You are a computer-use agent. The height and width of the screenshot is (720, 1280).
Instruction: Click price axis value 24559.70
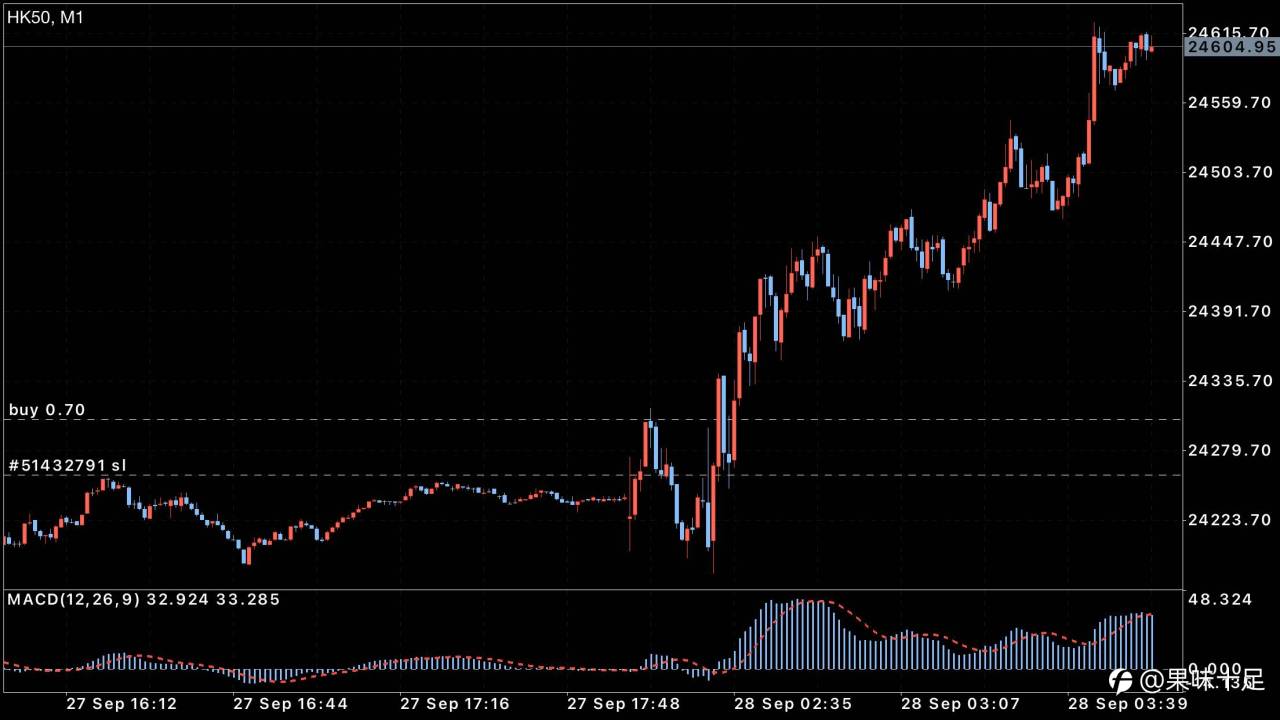coord(1229,102)
